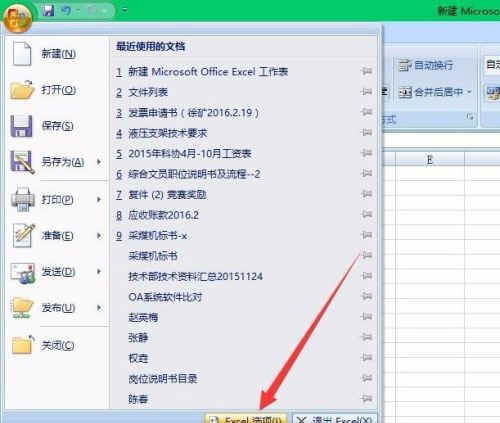Click the Undo icon in quick access toolbar

coord(66,10)
